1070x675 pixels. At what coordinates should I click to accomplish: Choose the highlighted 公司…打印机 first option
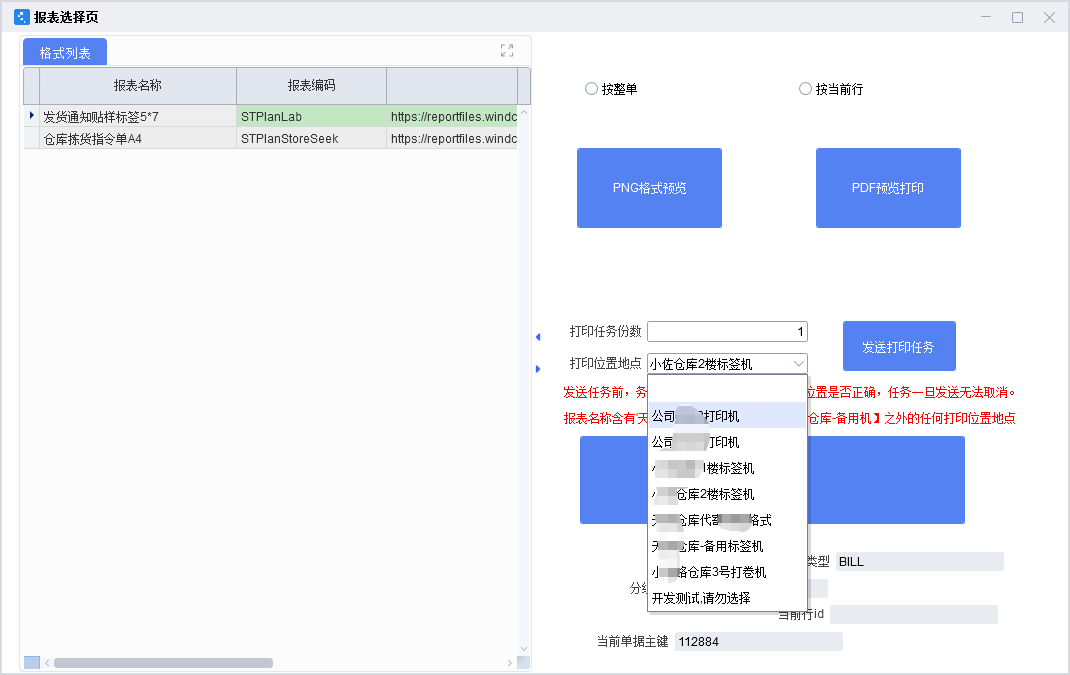[727, 416]
